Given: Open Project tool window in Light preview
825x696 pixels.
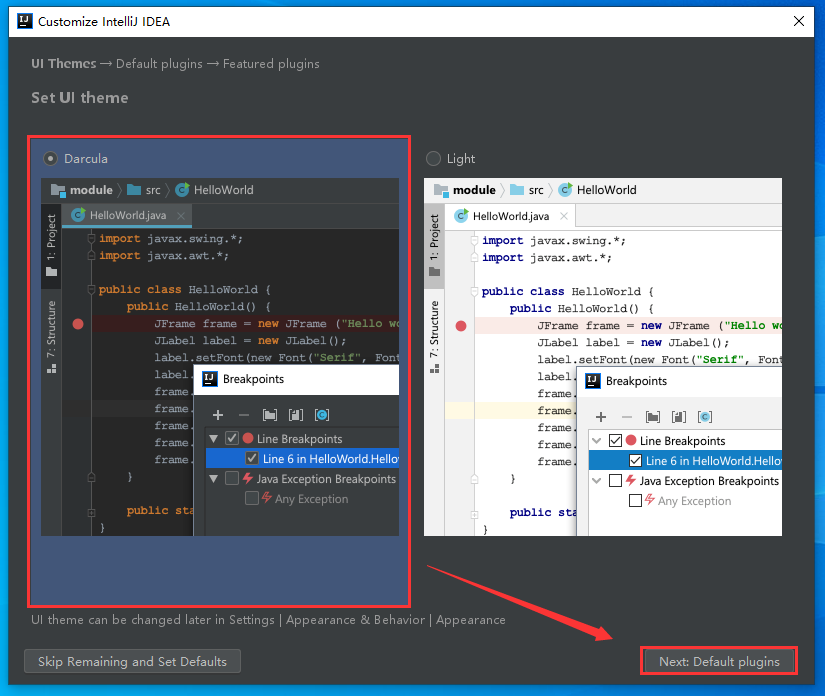Looking at the screenshot, I should (434, 245).
